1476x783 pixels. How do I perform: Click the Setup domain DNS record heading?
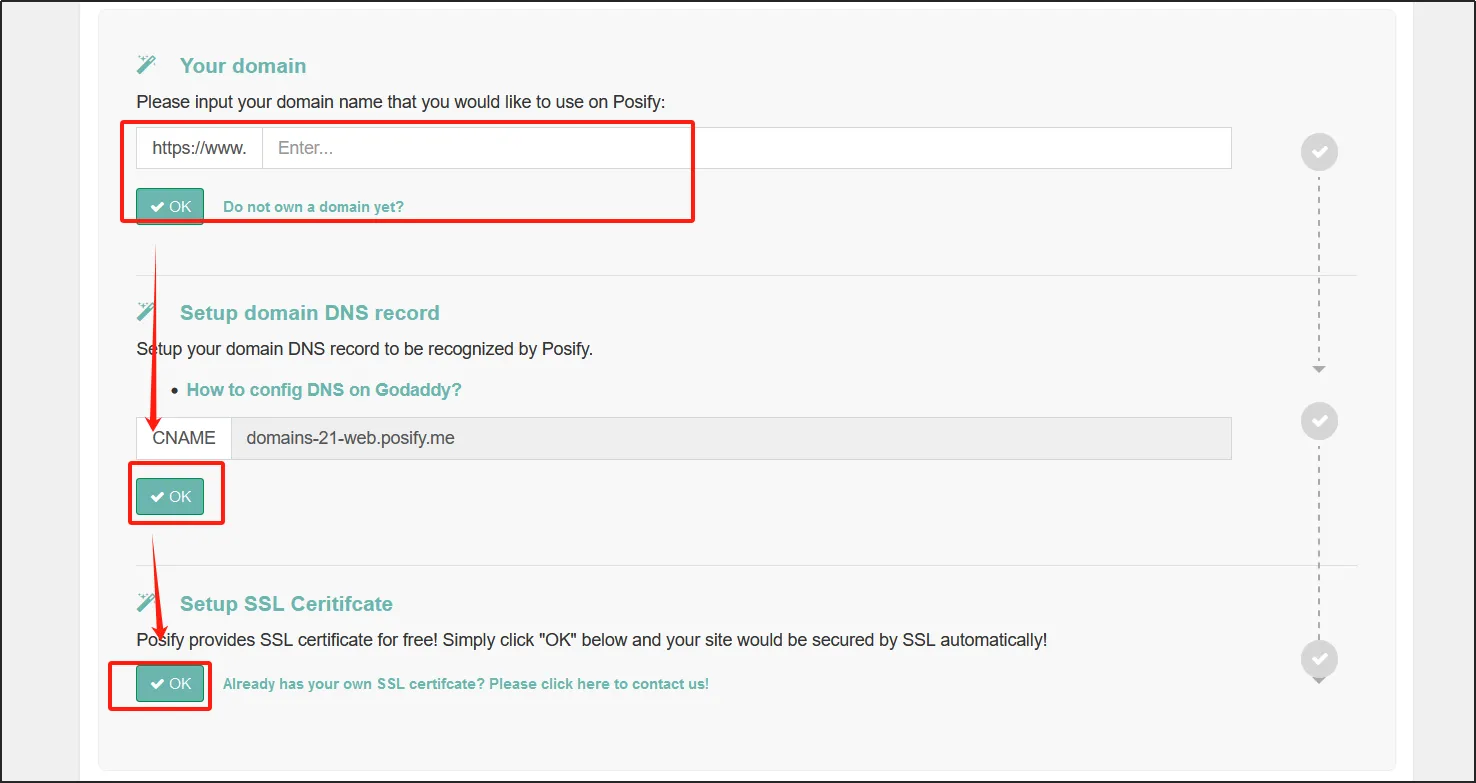(309, 313)
